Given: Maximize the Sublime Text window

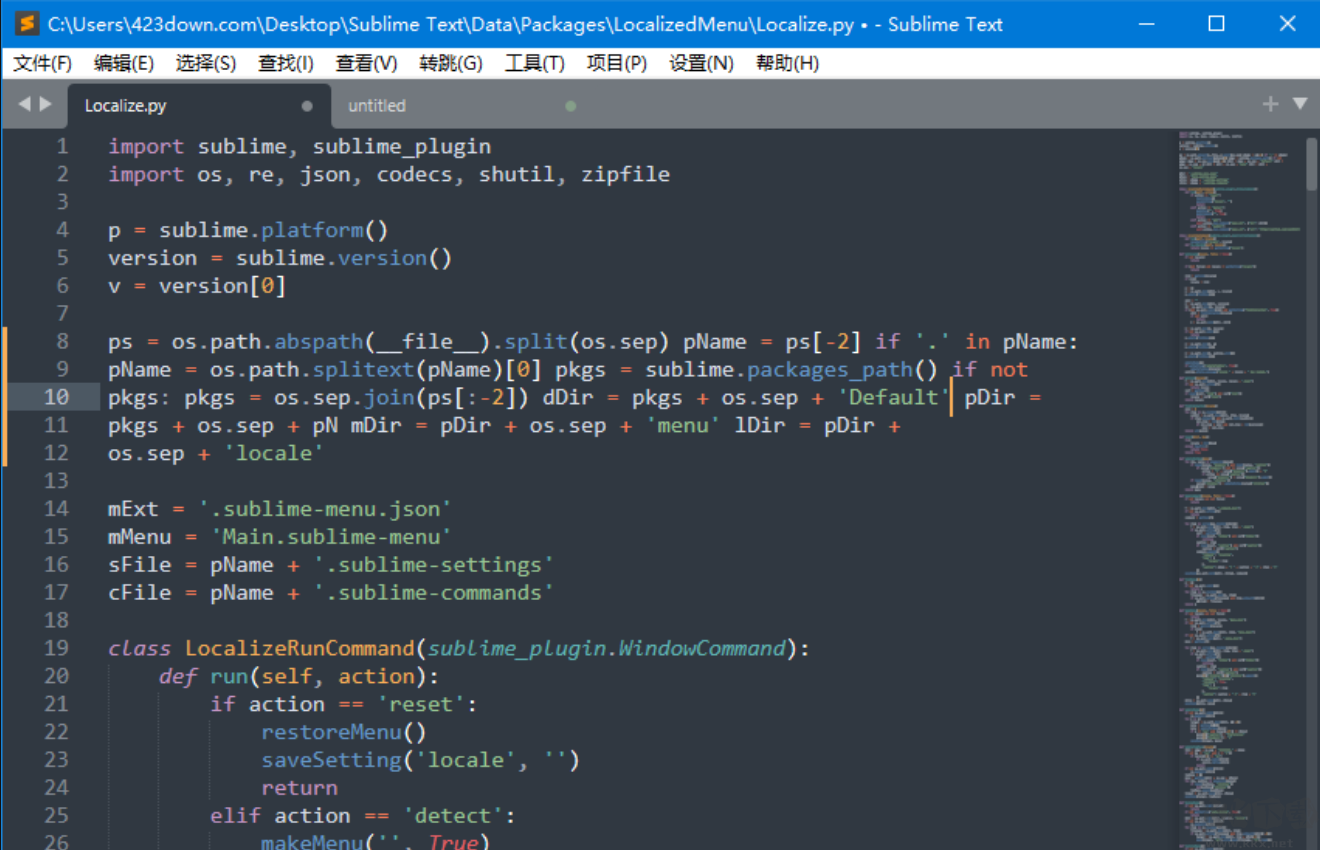Looking at the screenshot, I should pos(1216,24).
